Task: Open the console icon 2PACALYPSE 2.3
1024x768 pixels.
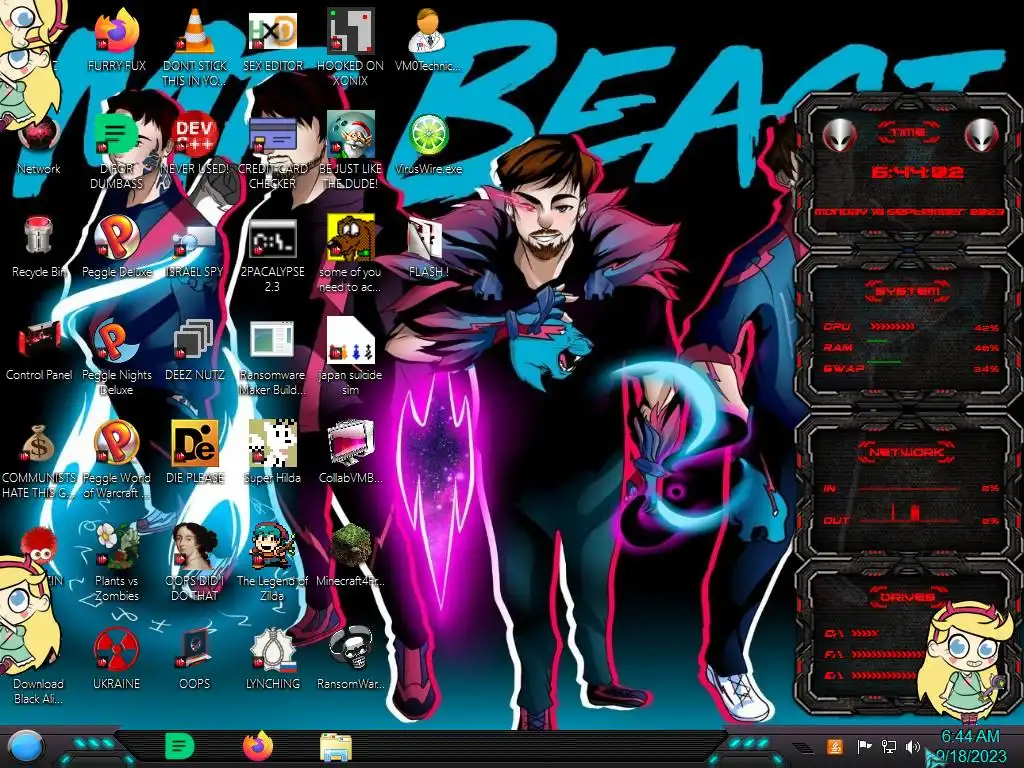Action: click(x=272, y=238)
